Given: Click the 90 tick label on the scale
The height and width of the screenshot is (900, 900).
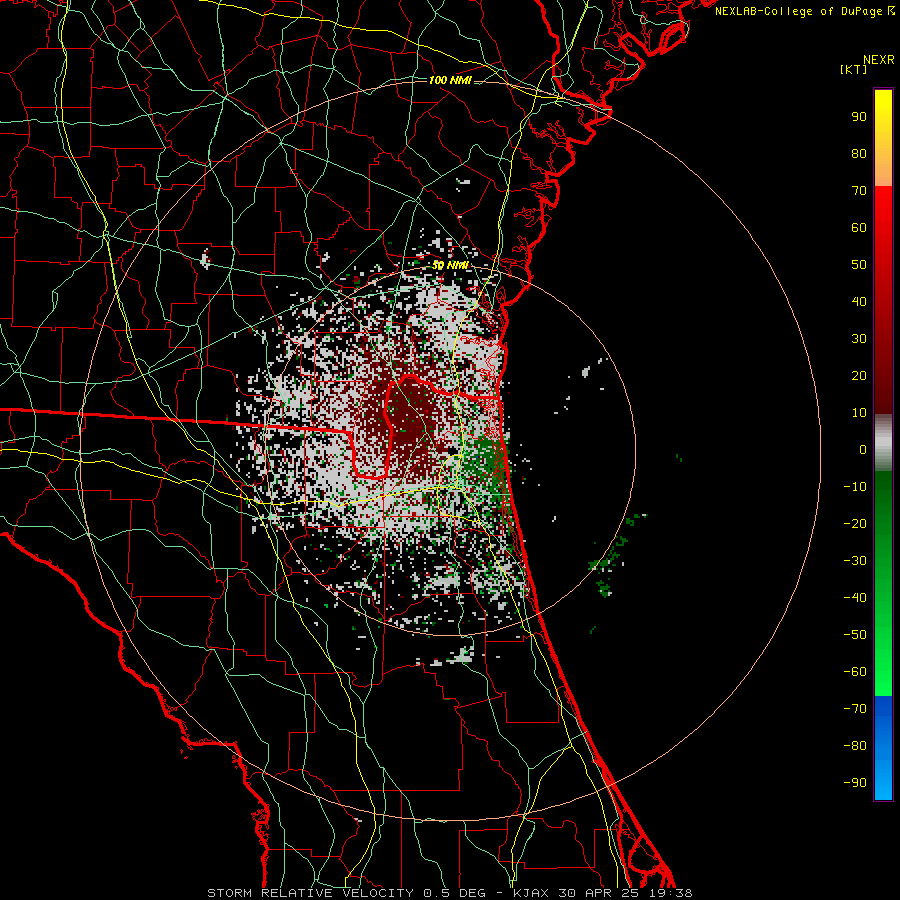Looking at the screenshot, I should tap(859, 117).
